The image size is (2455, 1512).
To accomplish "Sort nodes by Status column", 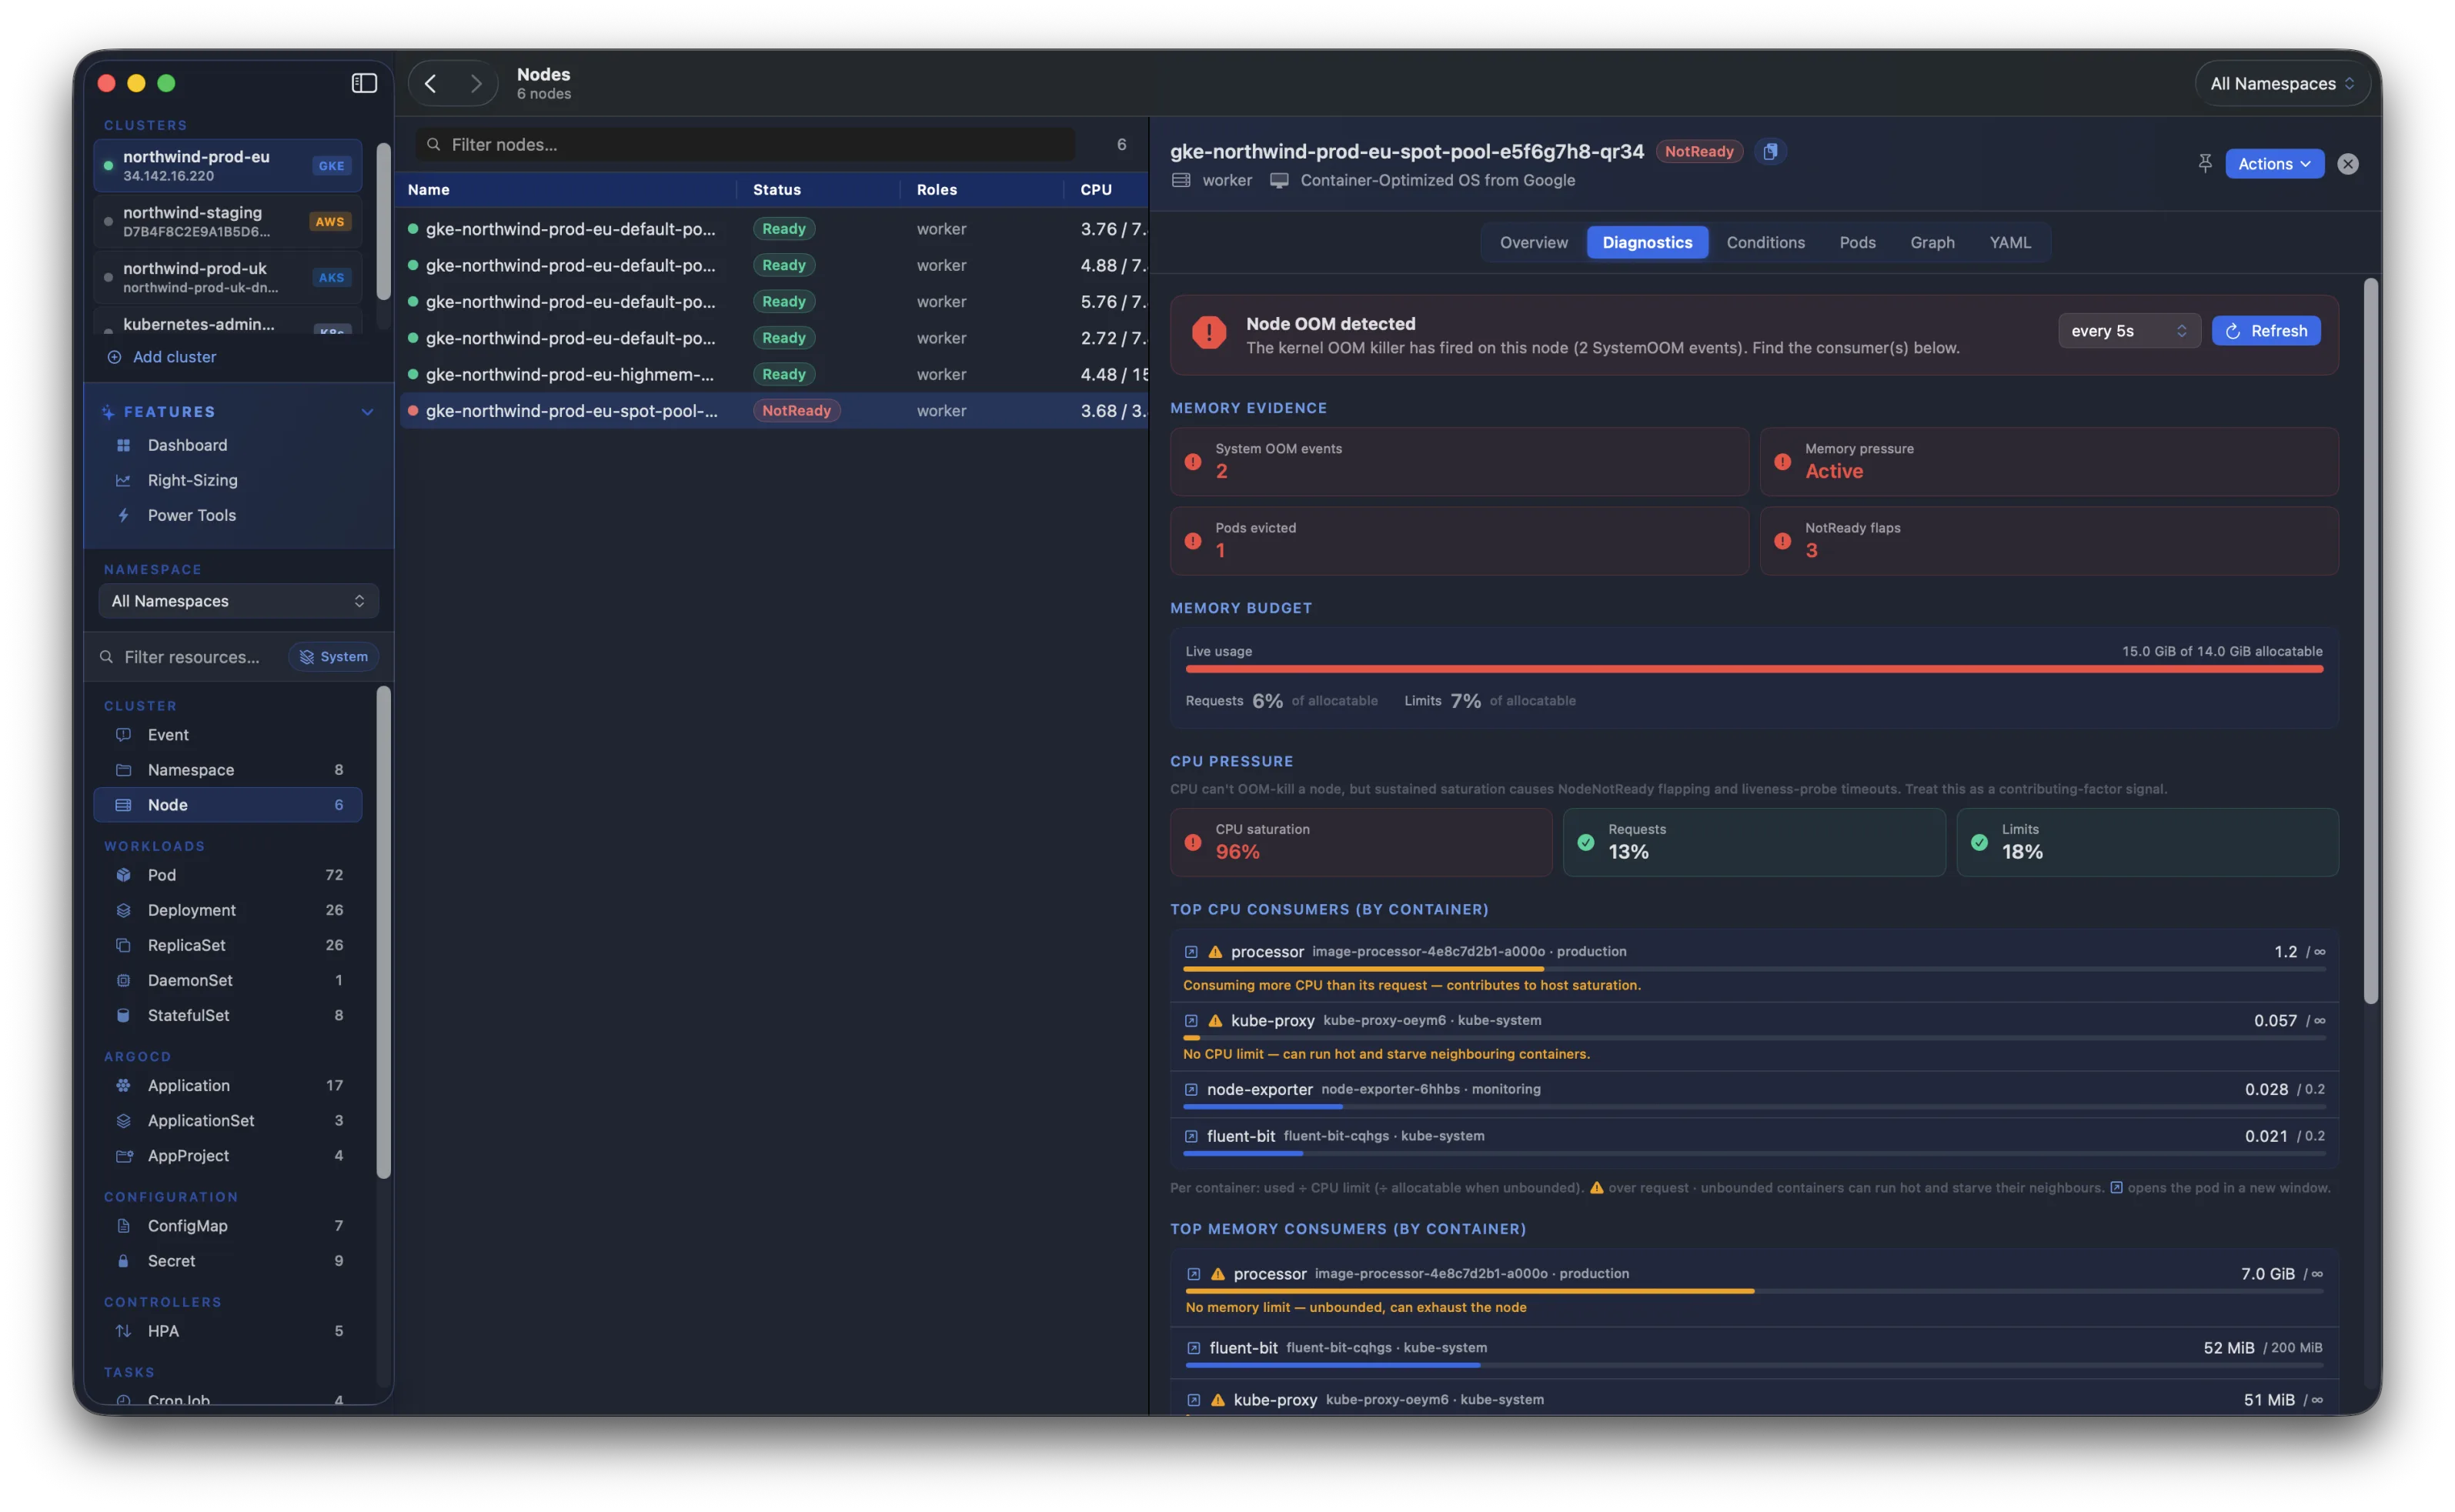I will 818,190.
